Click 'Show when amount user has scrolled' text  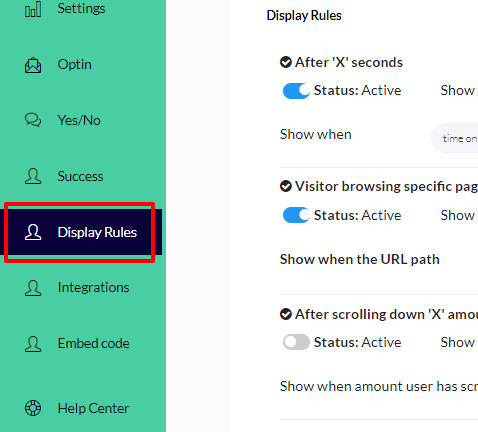(x=379, y=386)
